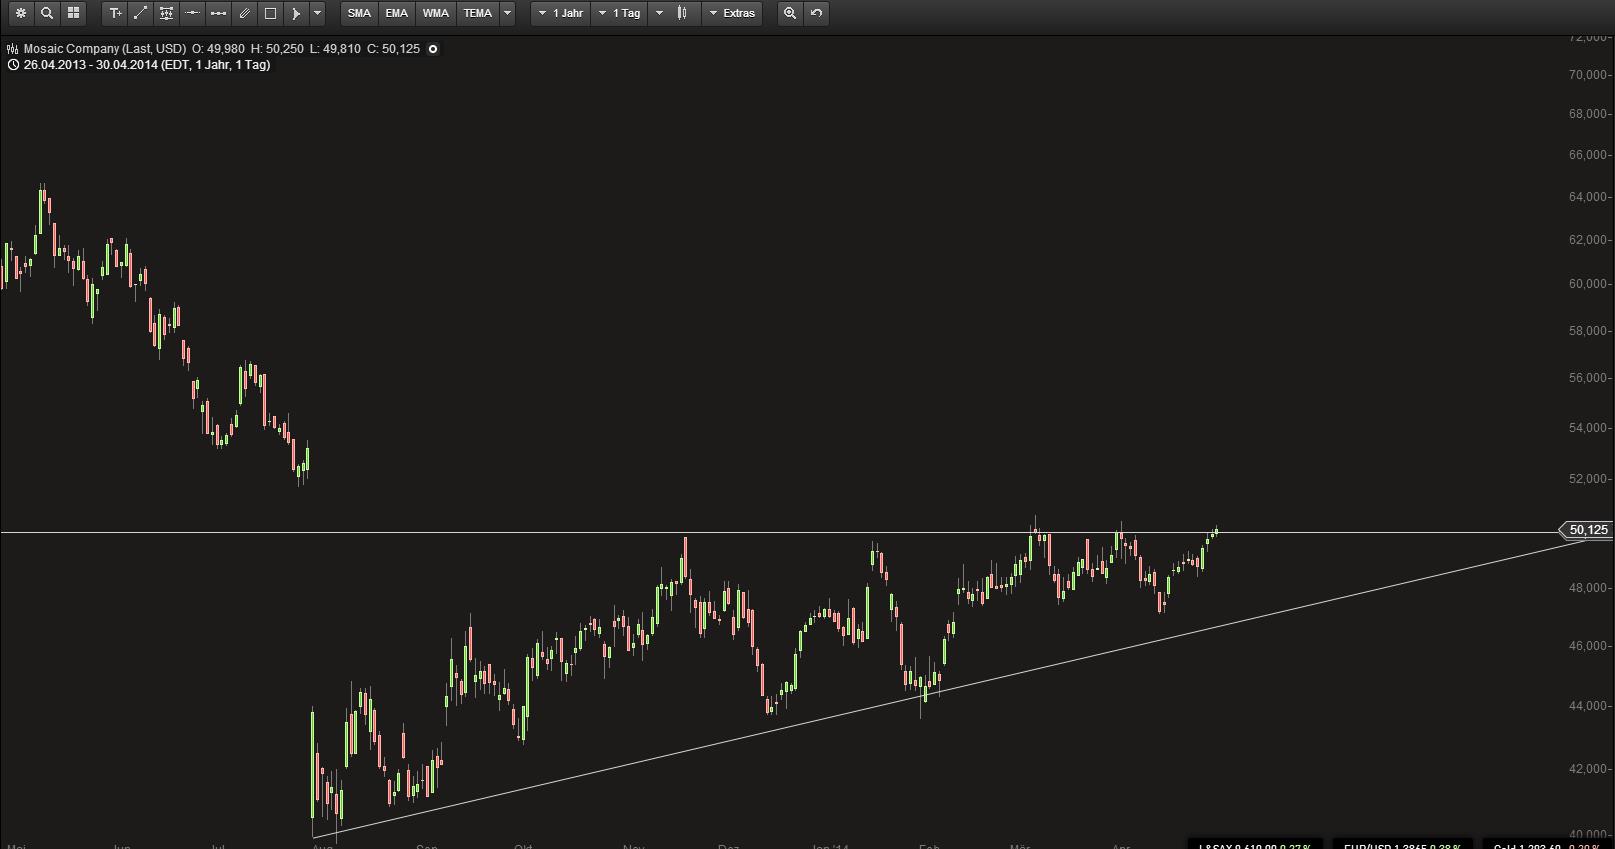
Task: Open chart settings gear icon
Action: pyautogui.click(x=20, y=13)
